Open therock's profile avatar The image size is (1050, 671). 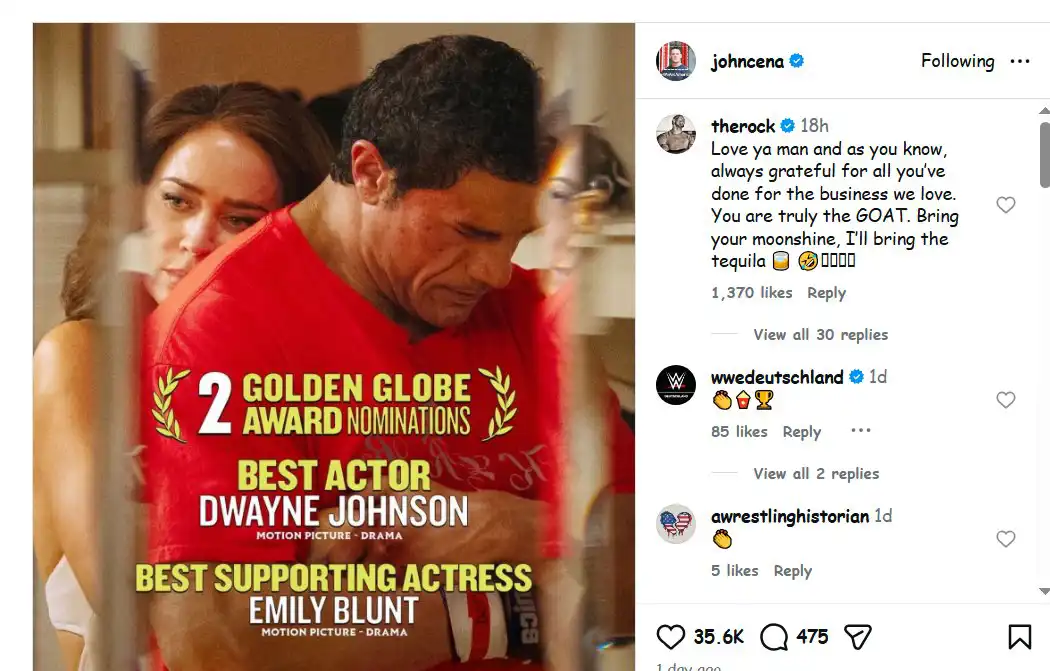tap(676, 133)
